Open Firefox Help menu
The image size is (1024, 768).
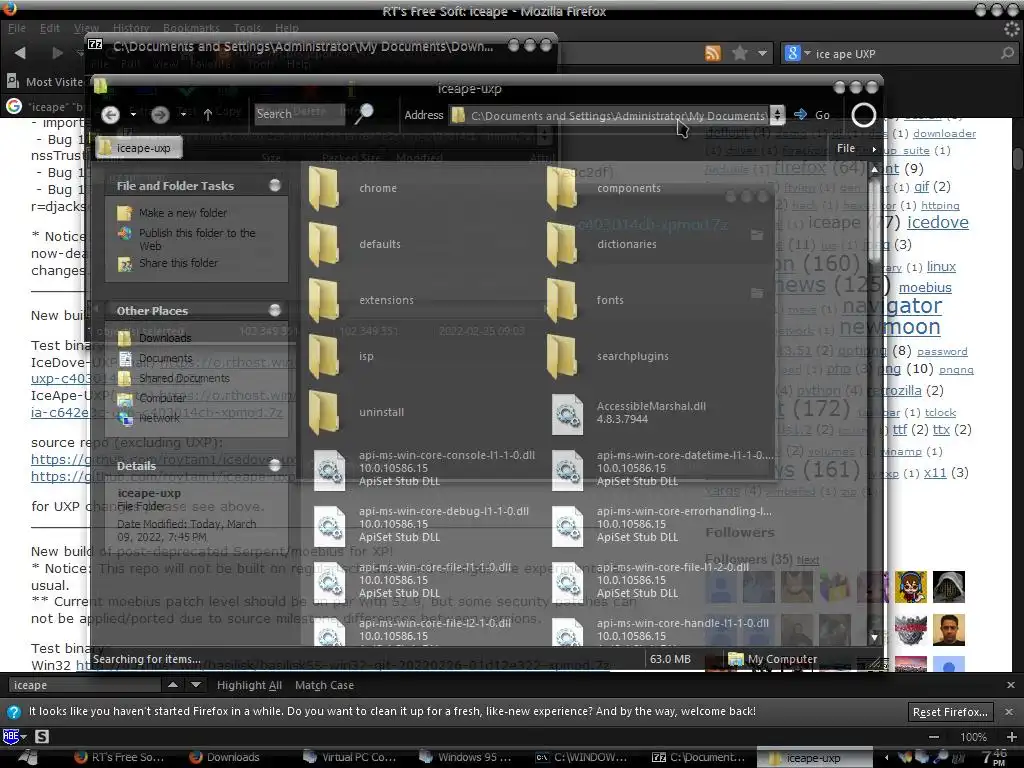[x=287, y=28]
